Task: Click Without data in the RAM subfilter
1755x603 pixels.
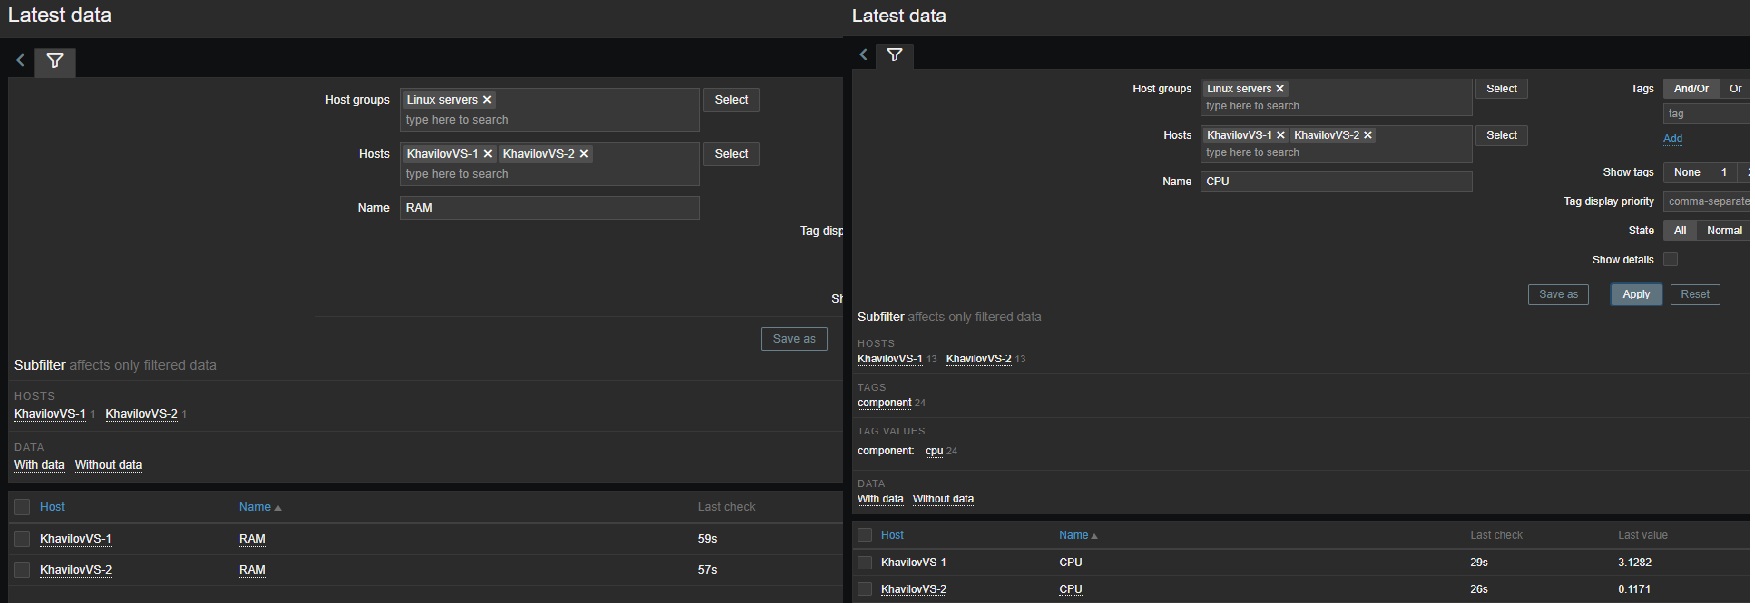Action: [x=108, y=465]
